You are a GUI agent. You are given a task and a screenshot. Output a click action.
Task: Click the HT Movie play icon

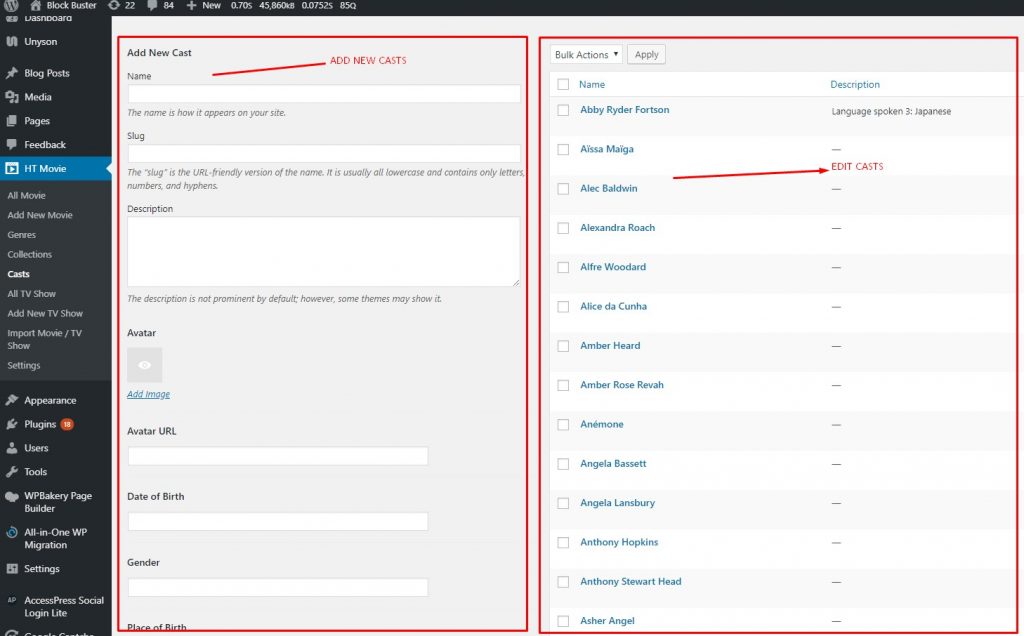coord(12,168)
